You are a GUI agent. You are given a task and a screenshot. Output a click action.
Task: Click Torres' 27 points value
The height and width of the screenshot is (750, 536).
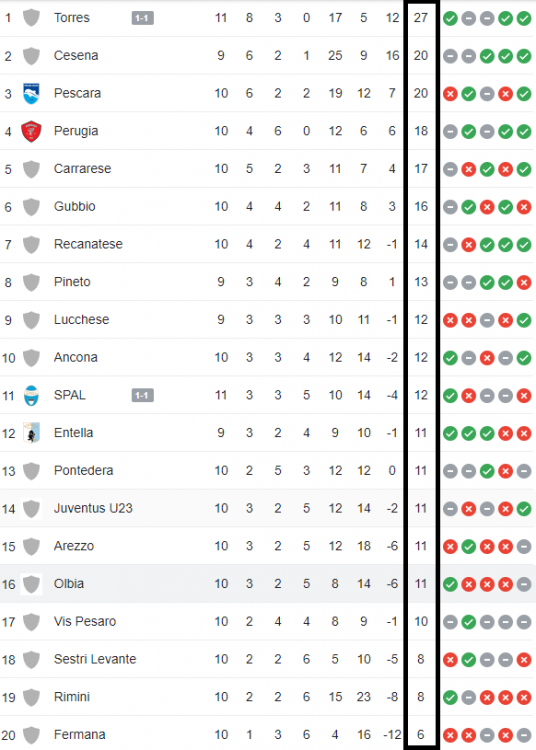tap(421, 18)
